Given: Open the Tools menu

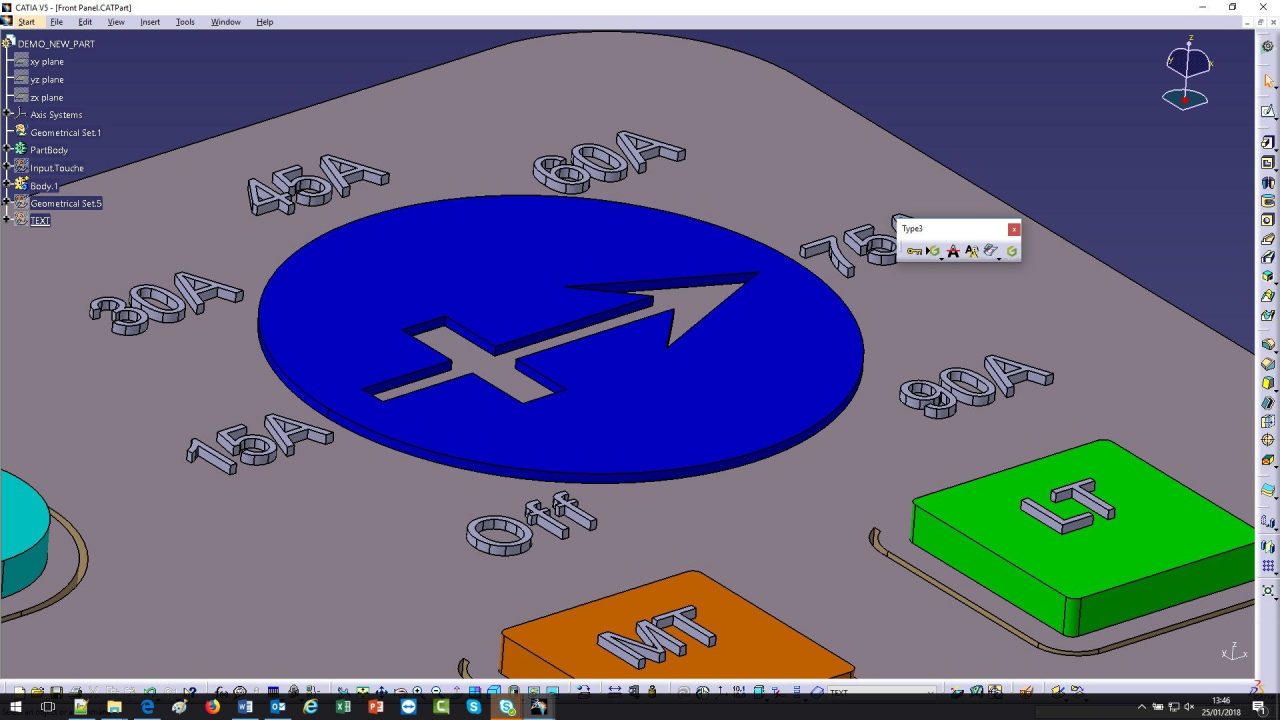Looking at the screenshot, I should (x=184, y=21).
